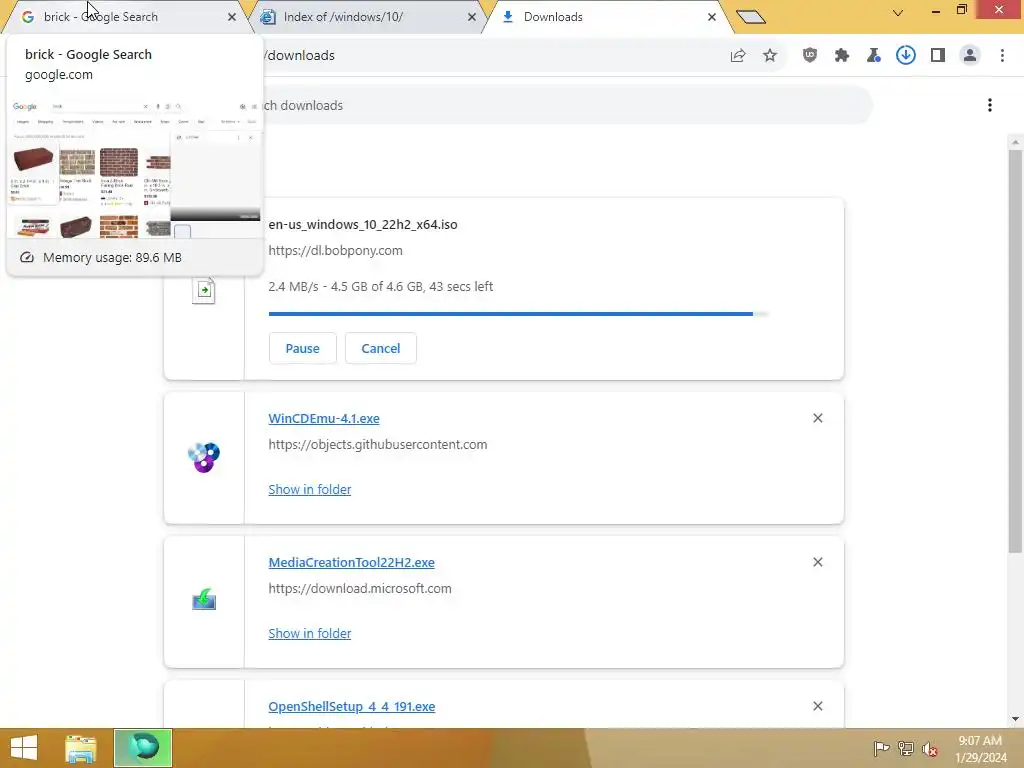Click the WinCDEmu disc icon
The width and height of the screenshot is (1024, 768).
coord(204,457)
